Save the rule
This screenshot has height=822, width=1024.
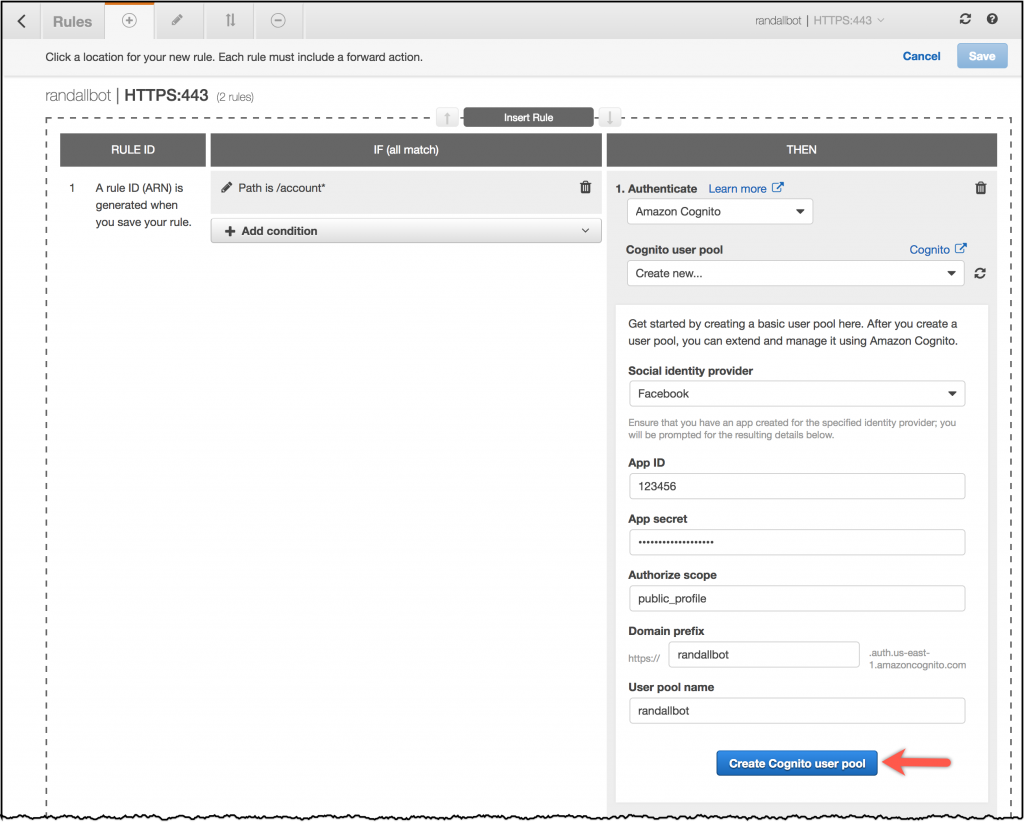[982, 56]
